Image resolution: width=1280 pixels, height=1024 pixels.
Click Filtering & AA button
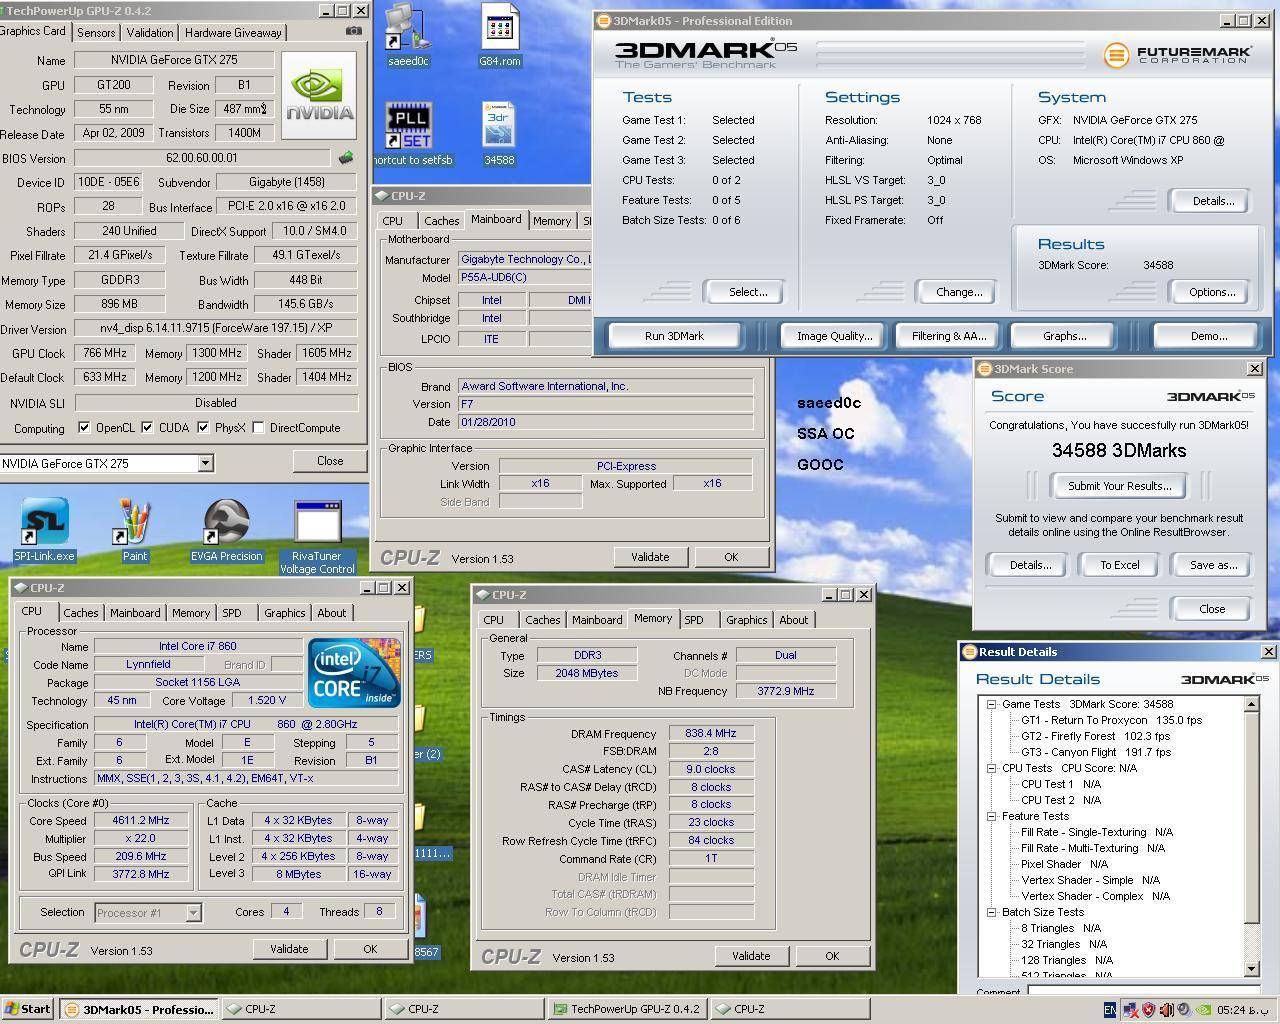[948, 336]
